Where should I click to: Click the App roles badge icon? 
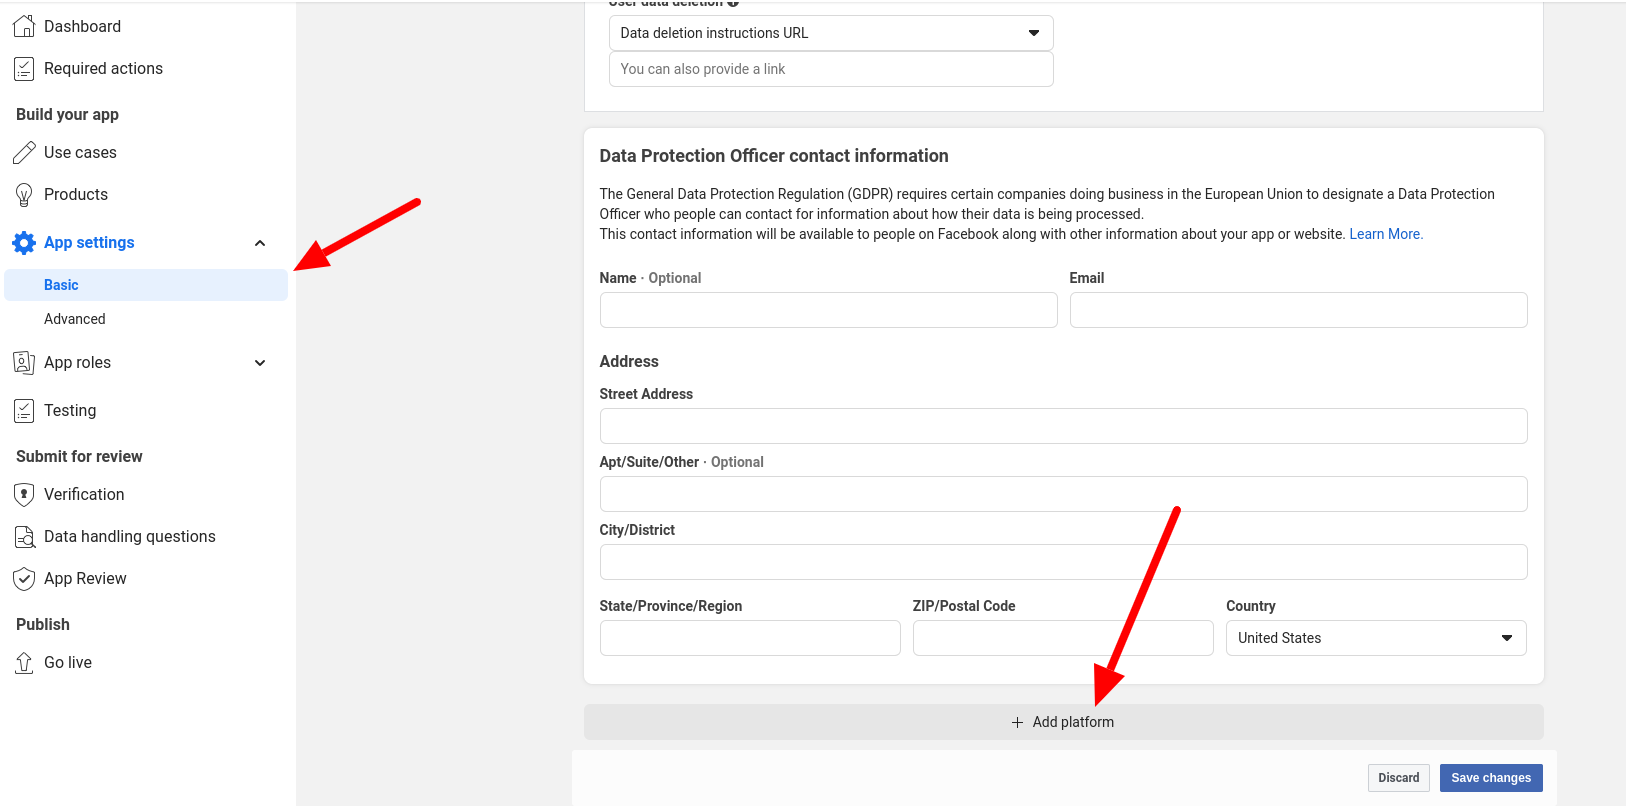(24, 362)
